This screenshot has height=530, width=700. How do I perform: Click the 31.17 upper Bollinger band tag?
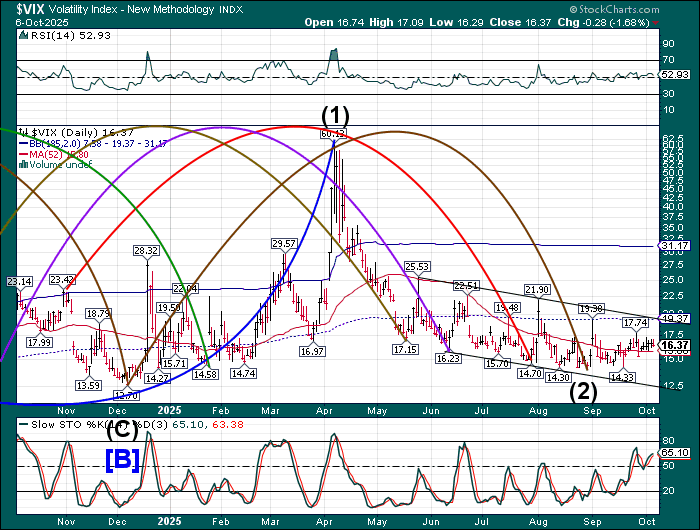tap(676, 245)
